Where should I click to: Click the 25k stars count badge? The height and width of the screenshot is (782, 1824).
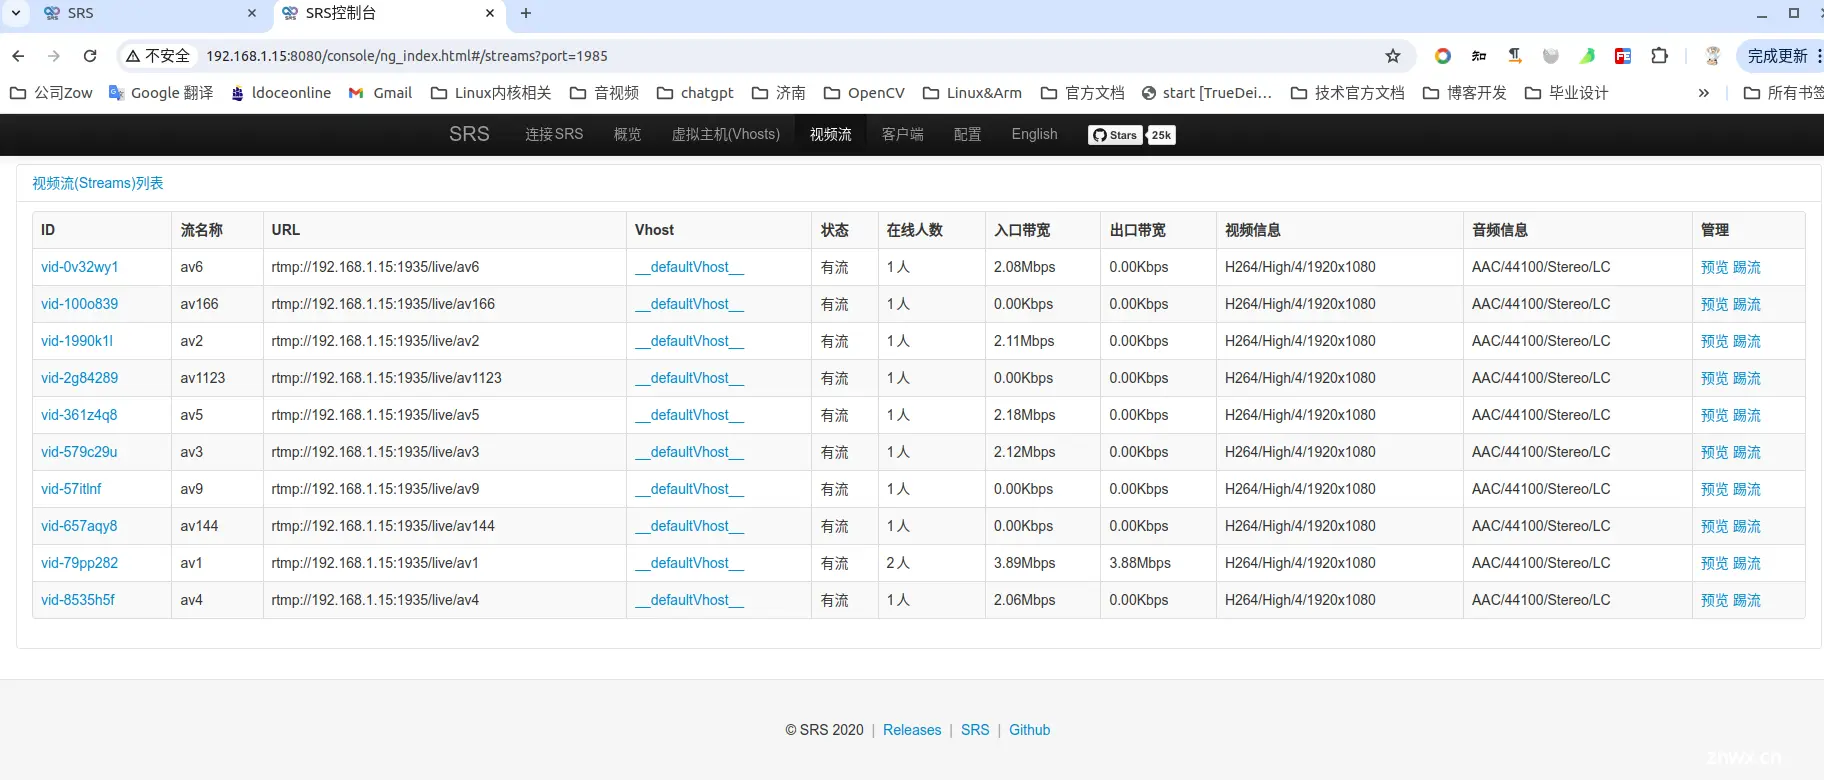[1161, 135]
